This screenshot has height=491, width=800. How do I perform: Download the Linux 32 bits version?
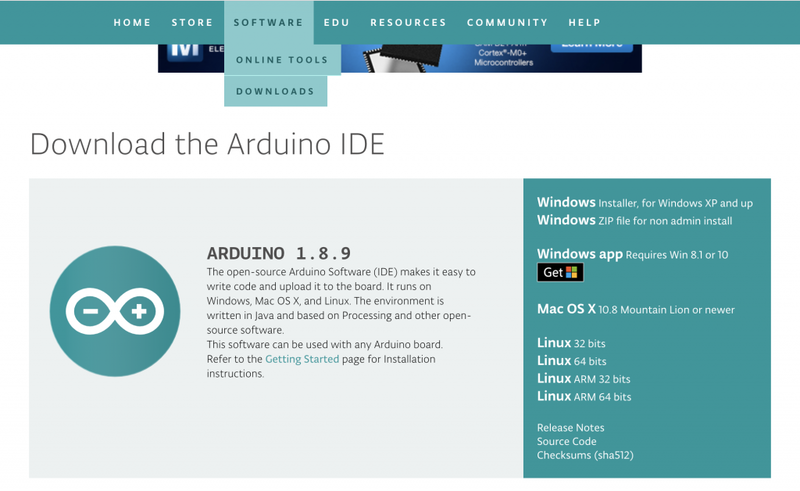click(571, 343)
